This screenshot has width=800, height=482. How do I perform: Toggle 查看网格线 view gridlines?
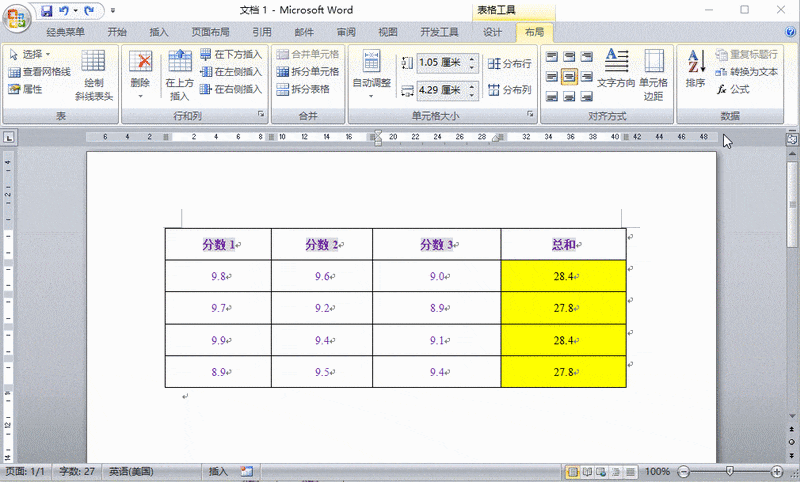click(39, 72)
